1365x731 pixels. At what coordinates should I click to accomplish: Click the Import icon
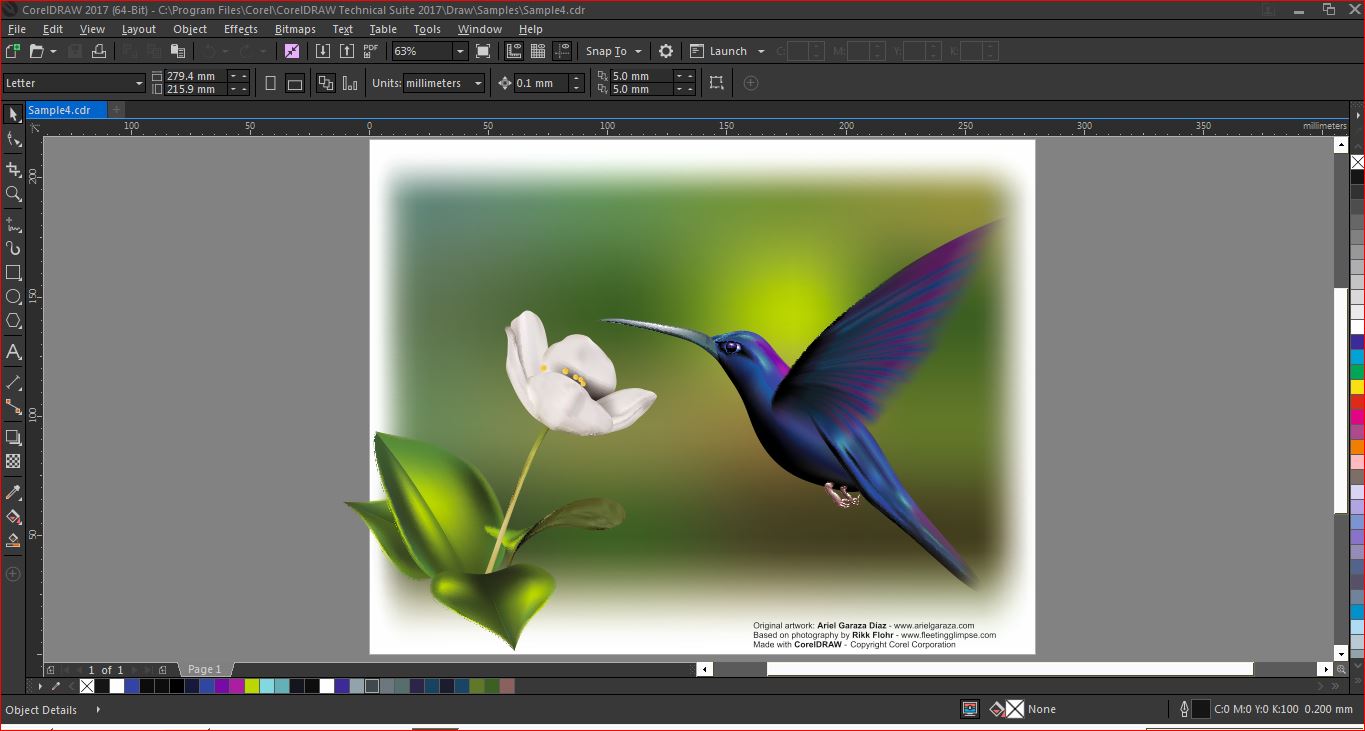pyautogui.click(x=323, y=51)
